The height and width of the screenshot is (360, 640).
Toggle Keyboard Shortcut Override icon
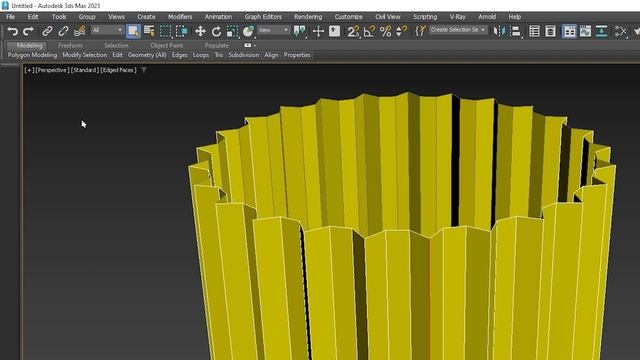pyautogui.click(x=334, y=31)
